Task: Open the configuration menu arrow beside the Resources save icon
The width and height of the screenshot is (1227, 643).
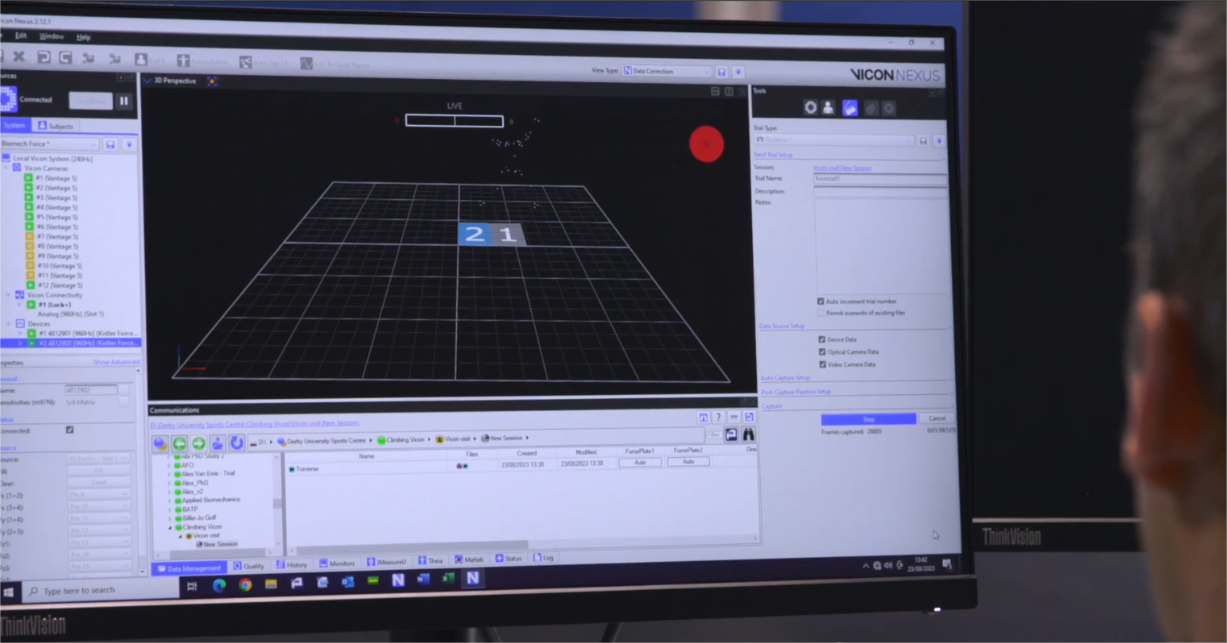Action: pos(128,145)
